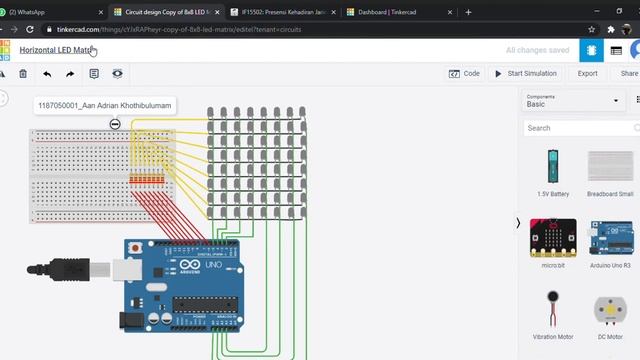The width and height of the screenshot is (640, 360).
Task: Click the Export button
Action: 587,74
